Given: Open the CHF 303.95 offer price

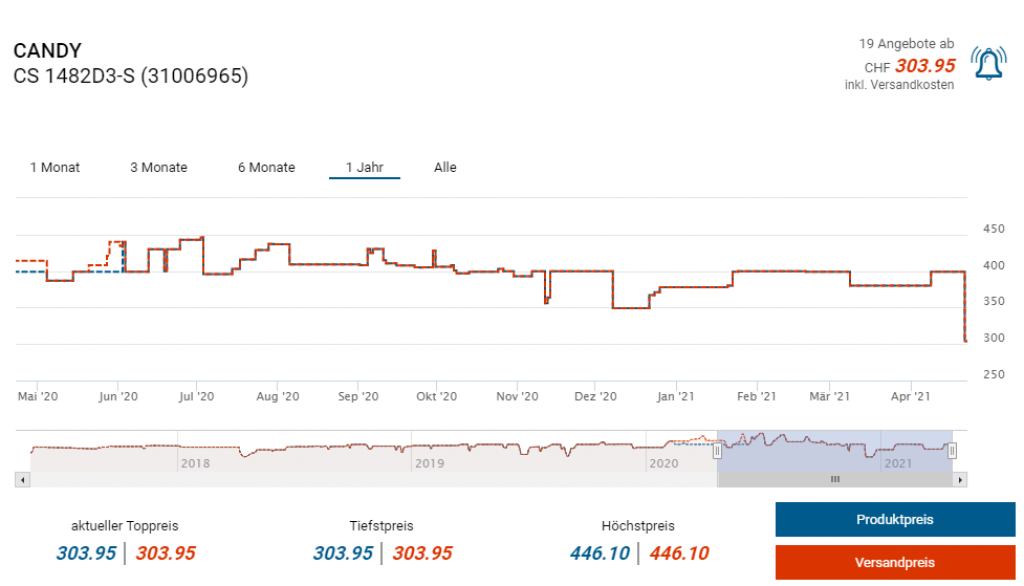Looking at the screenshot, I should click(x=924, y=66).
